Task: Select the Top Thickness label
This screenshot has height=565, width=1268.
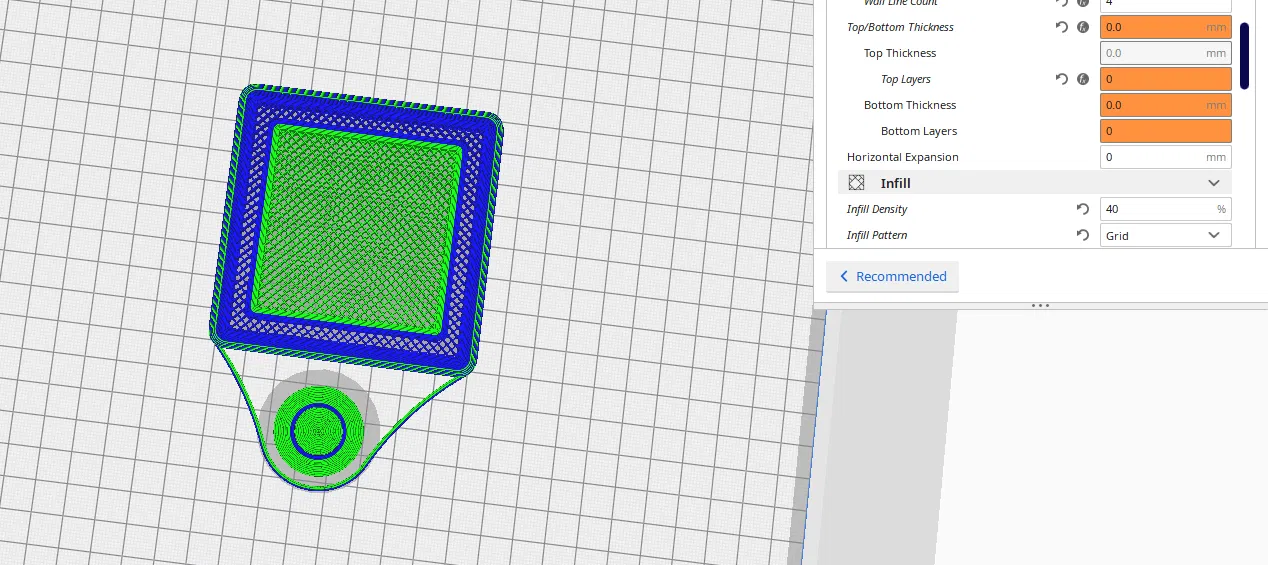Action: coord(900,53)
